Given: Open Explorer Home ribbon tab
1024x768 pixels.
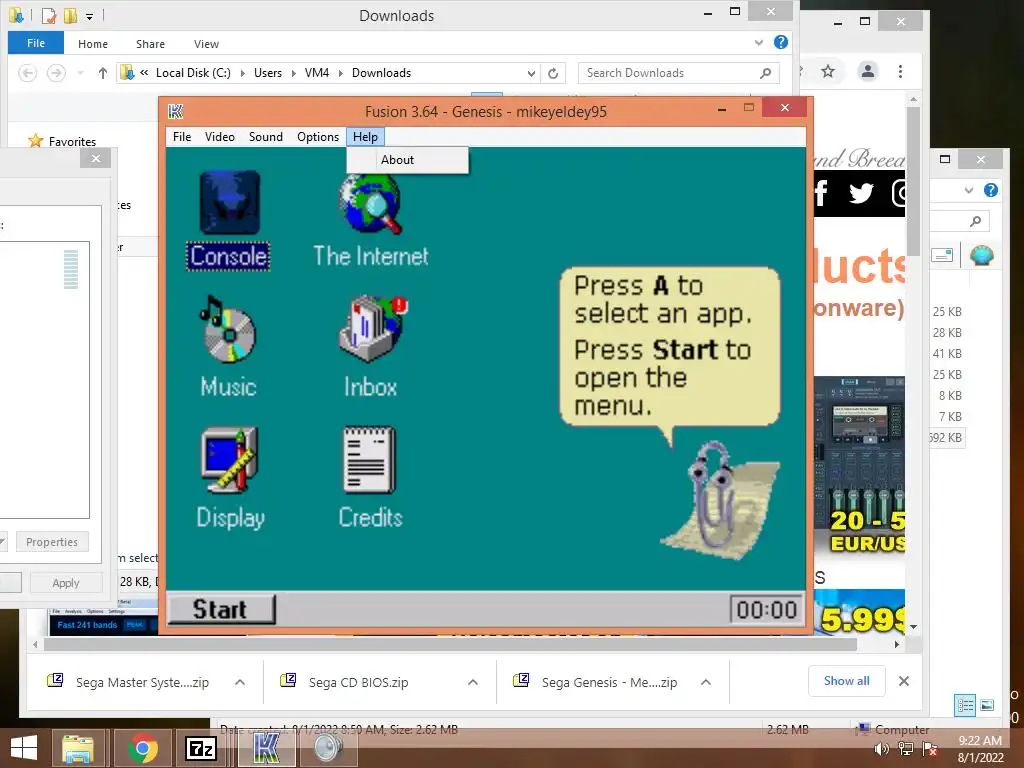Looking at the screenshot, I should click(x=93, y=44).
